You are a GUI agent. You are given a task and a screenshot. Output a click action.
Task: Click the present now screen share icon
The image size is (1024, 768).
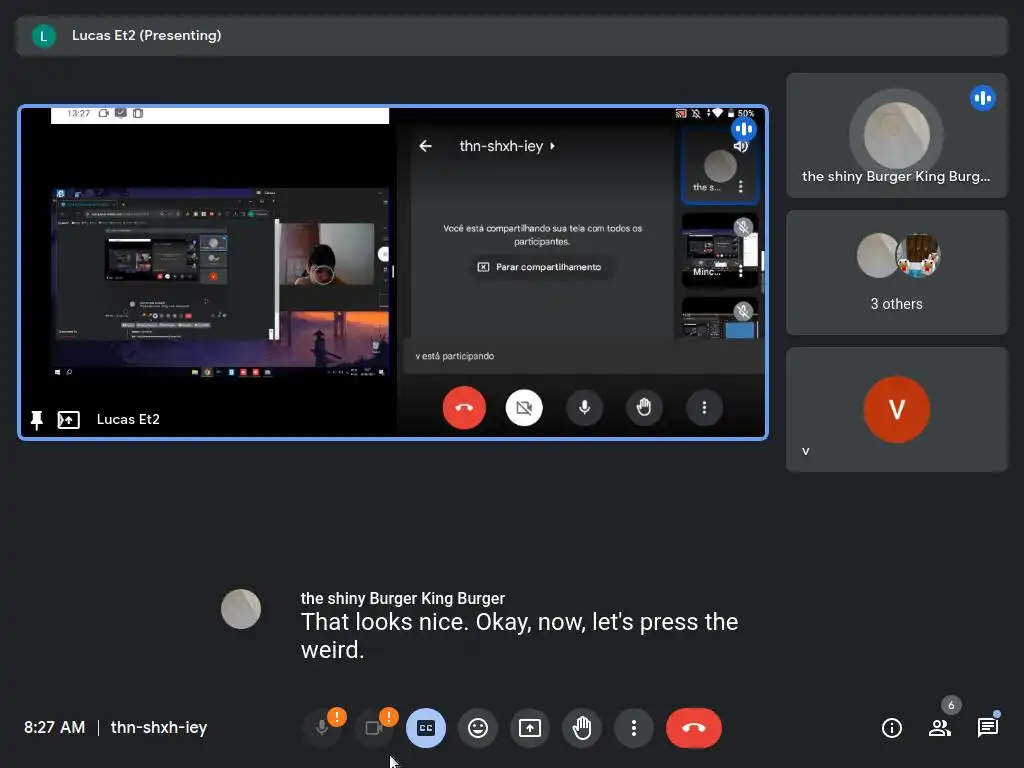tap(530, 728)
